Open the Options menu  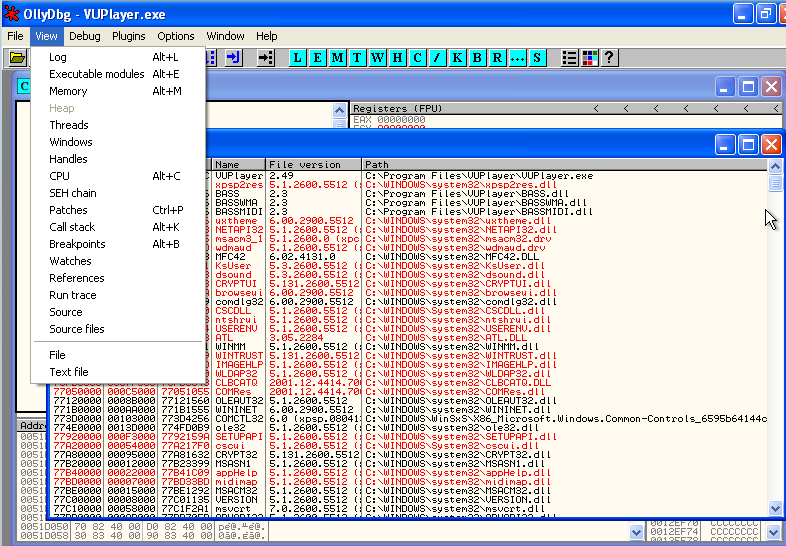pos(175,36)
